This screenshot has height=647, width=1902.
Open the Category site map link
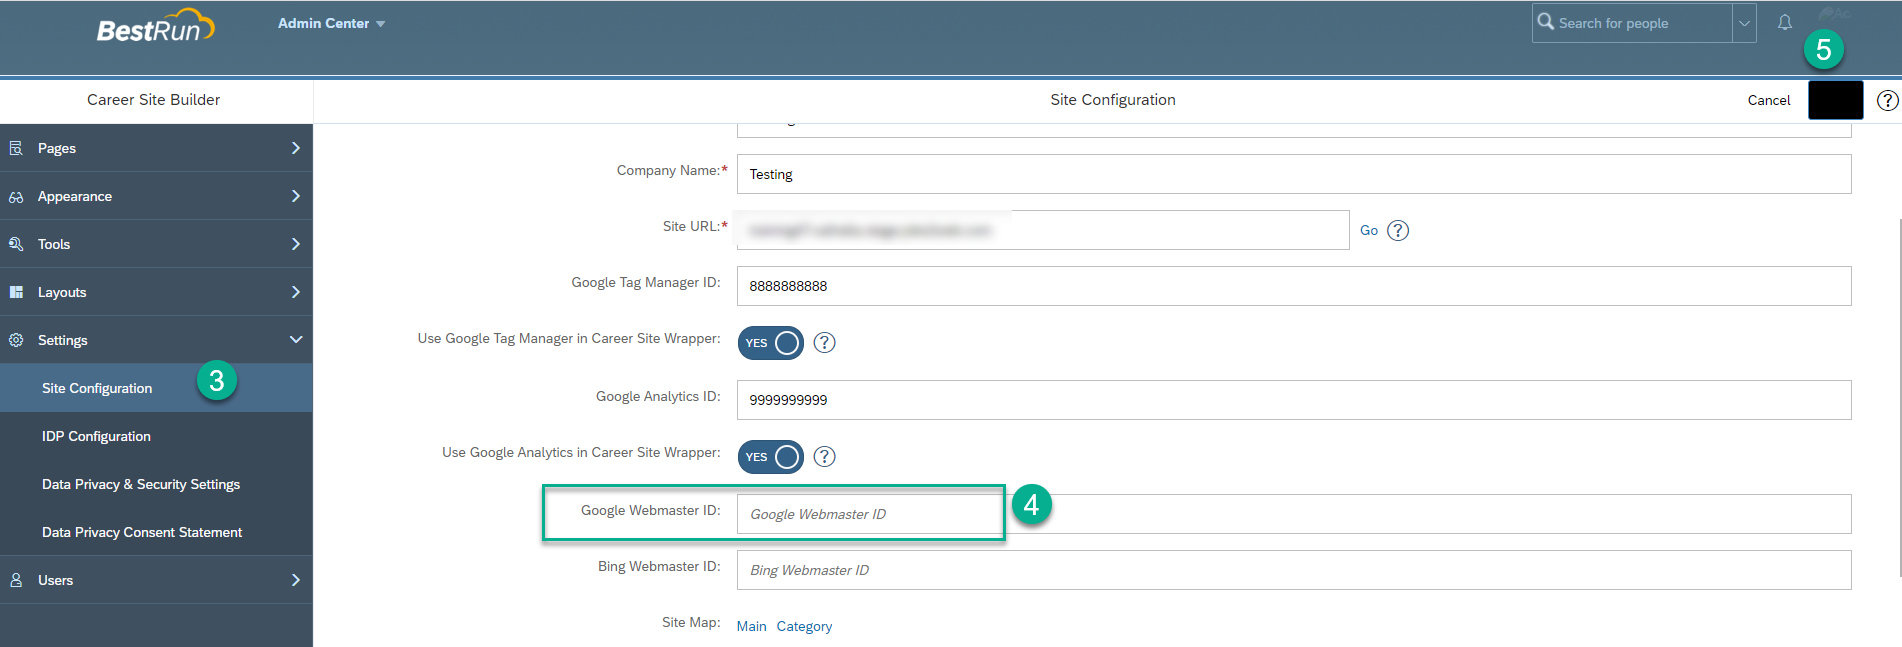click(804, 626)
